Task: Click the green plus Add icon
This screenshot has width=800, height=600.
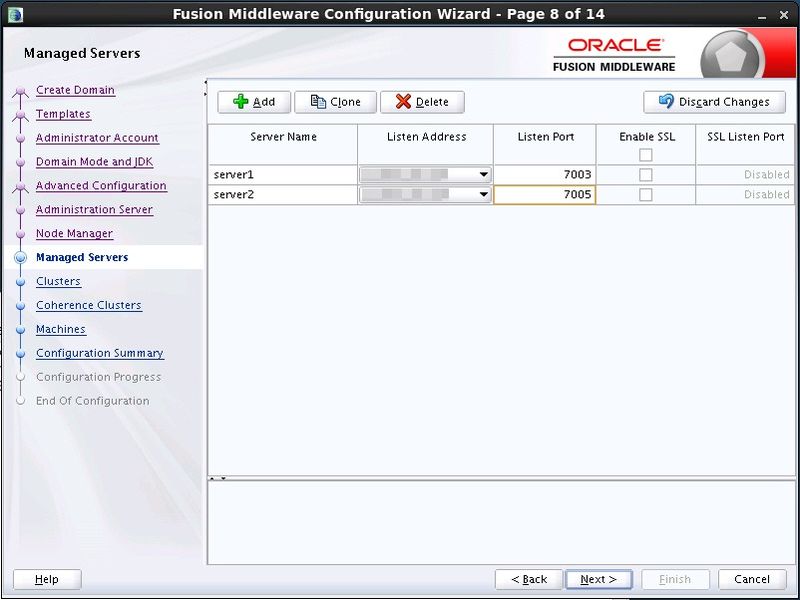Action: (x=240, y=102)
